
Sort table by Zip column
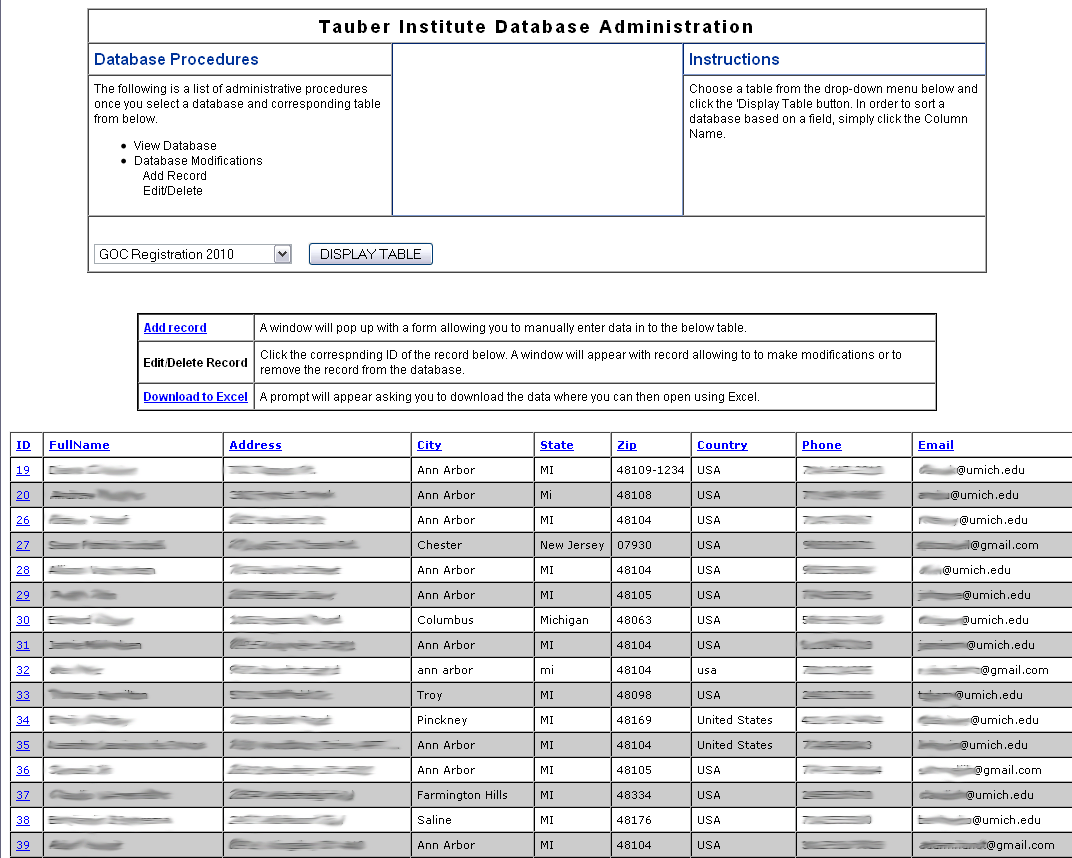point(626,445)
